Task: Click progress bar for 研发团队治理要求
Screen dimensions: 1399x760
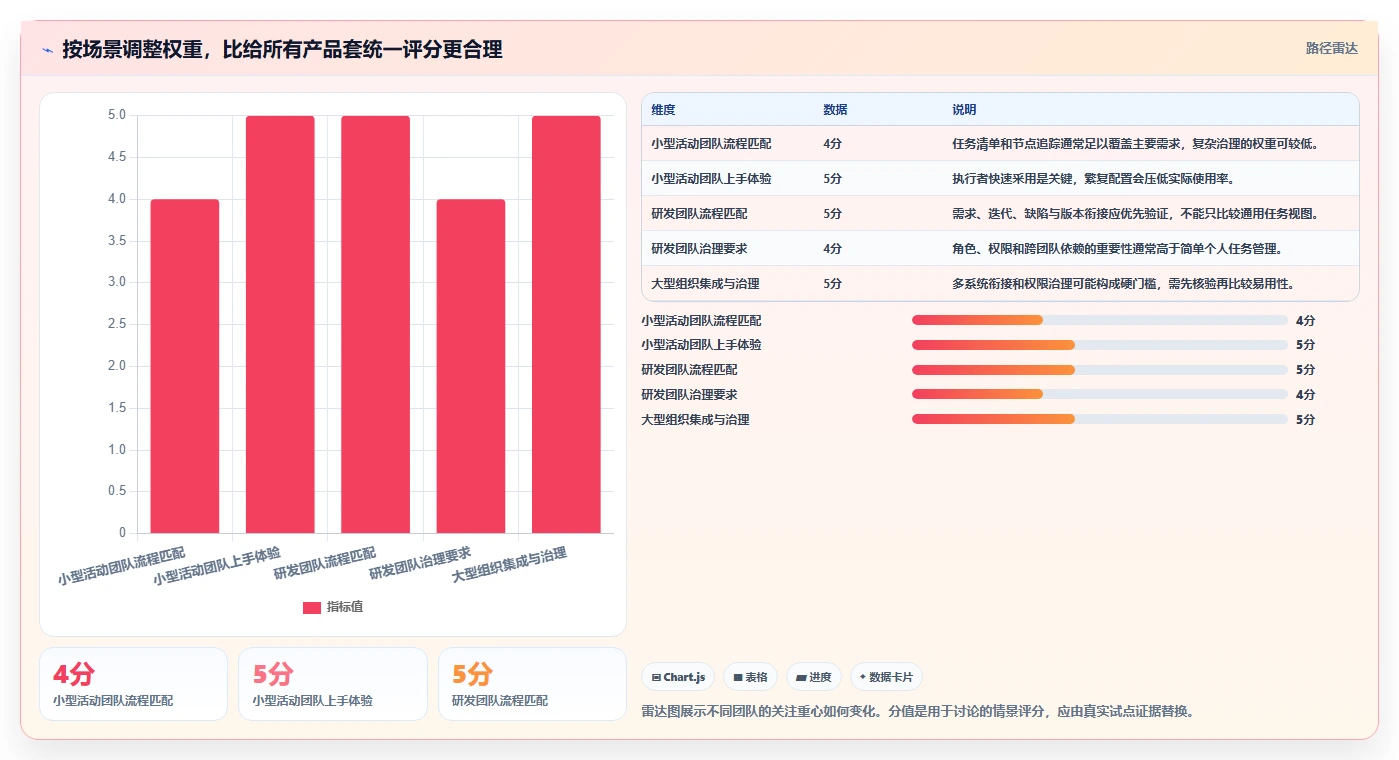Action: [1099, 395]
